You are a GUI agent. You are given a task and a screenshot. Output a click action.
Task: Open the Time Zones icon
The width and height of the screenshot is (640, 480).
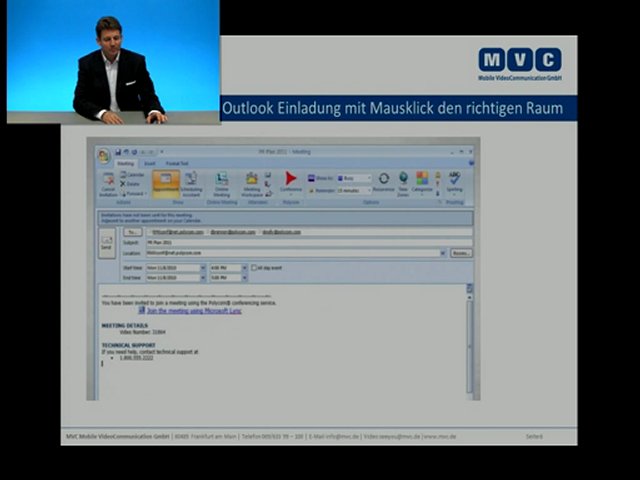(403, 182)
